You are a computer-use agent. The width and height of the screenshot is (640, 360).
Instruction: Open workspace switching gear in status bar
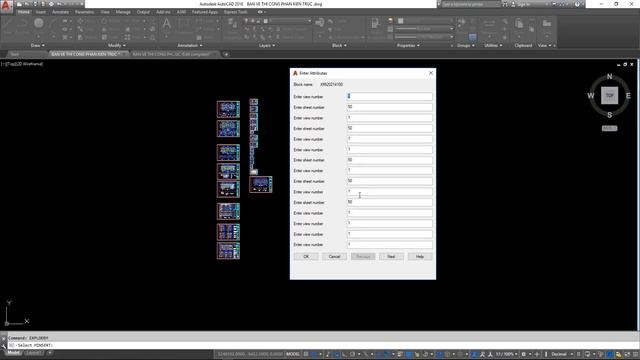523,354
